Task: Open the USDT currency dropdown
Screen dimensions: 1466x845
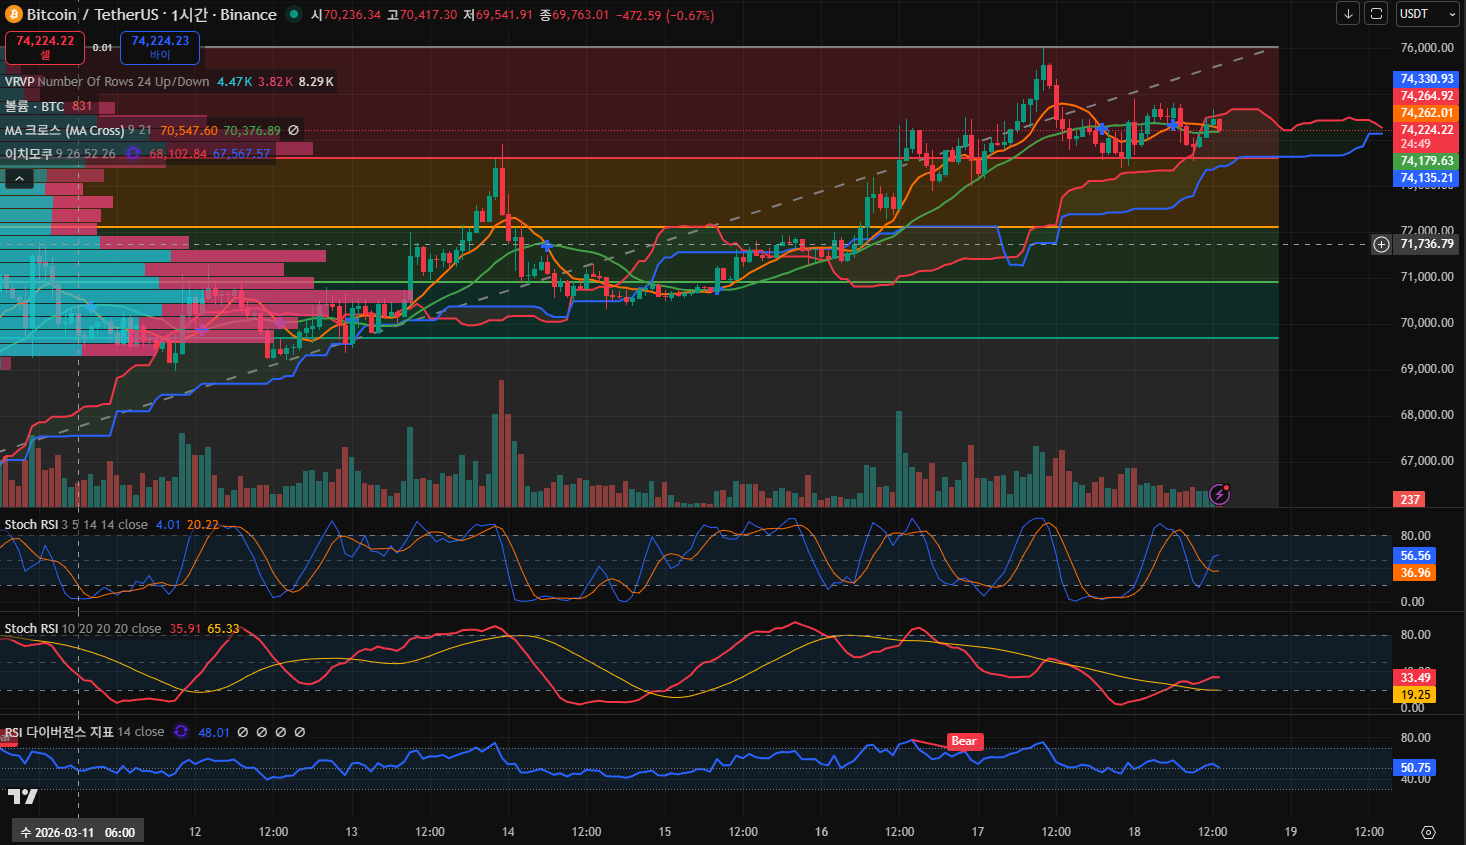Action: [1427, 14]
